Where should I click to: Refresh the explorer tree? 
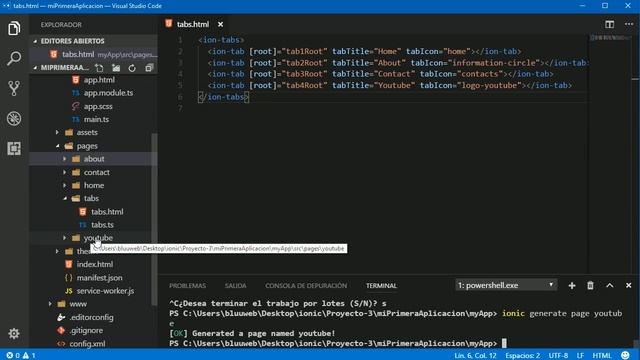132,68
